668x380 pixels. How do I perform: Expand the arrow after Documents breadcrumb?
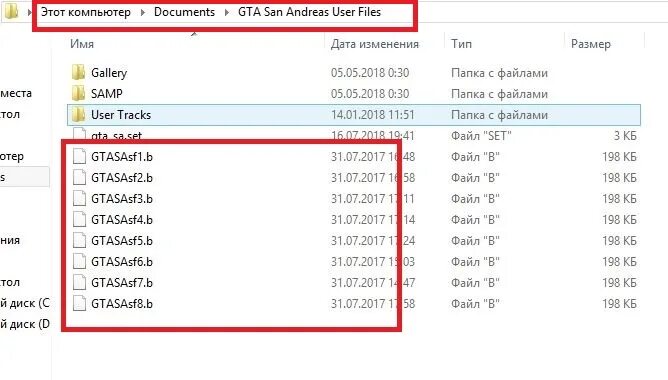click(x=227, y=12)
